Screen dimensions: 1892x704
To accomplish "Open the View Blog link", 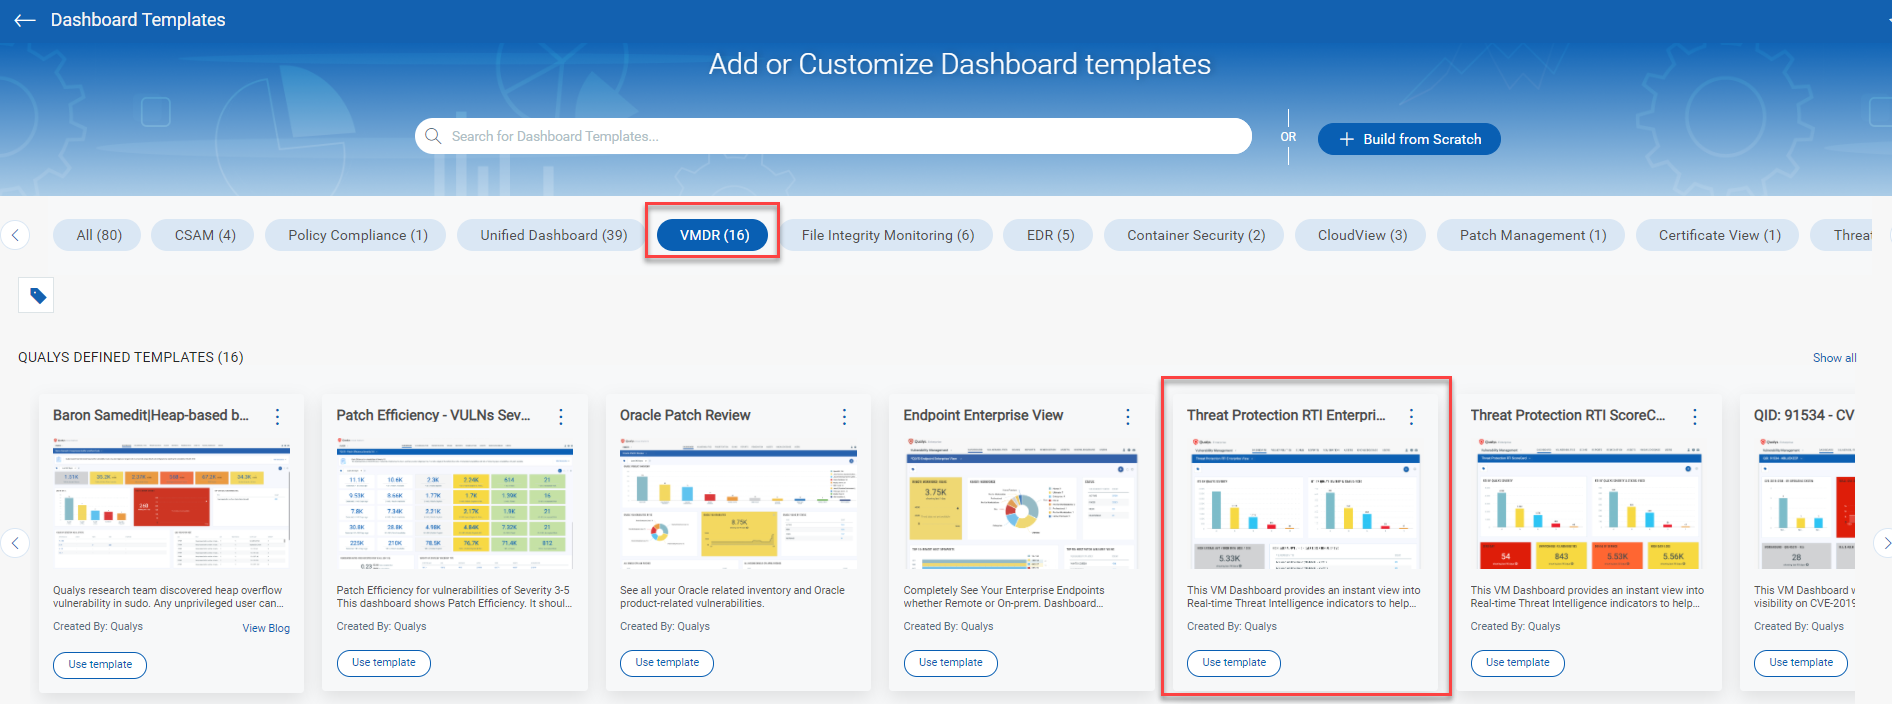I will coord(266,628).
